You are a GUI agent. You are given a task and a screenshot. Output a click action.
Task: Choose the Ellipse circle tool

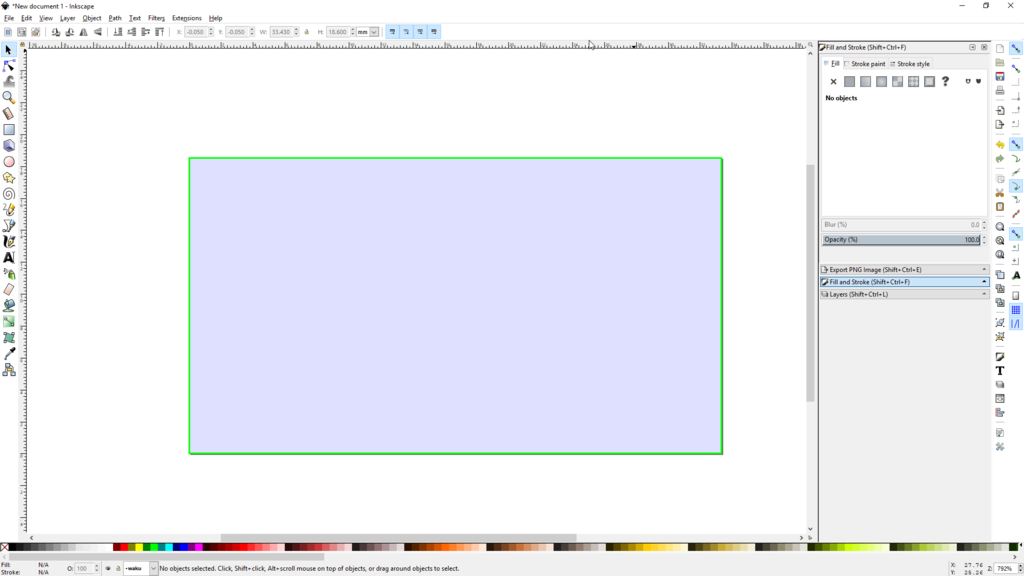coord(8,161)
